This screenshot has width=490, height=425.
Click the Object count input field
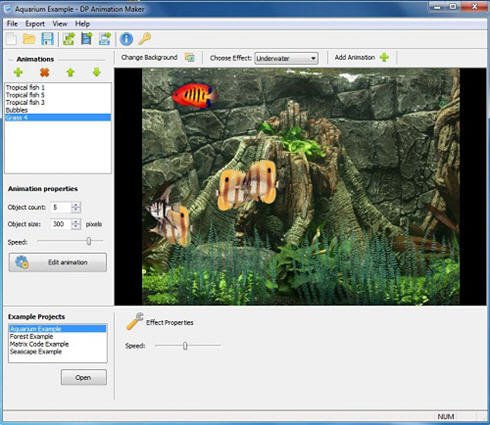(61, 207)
